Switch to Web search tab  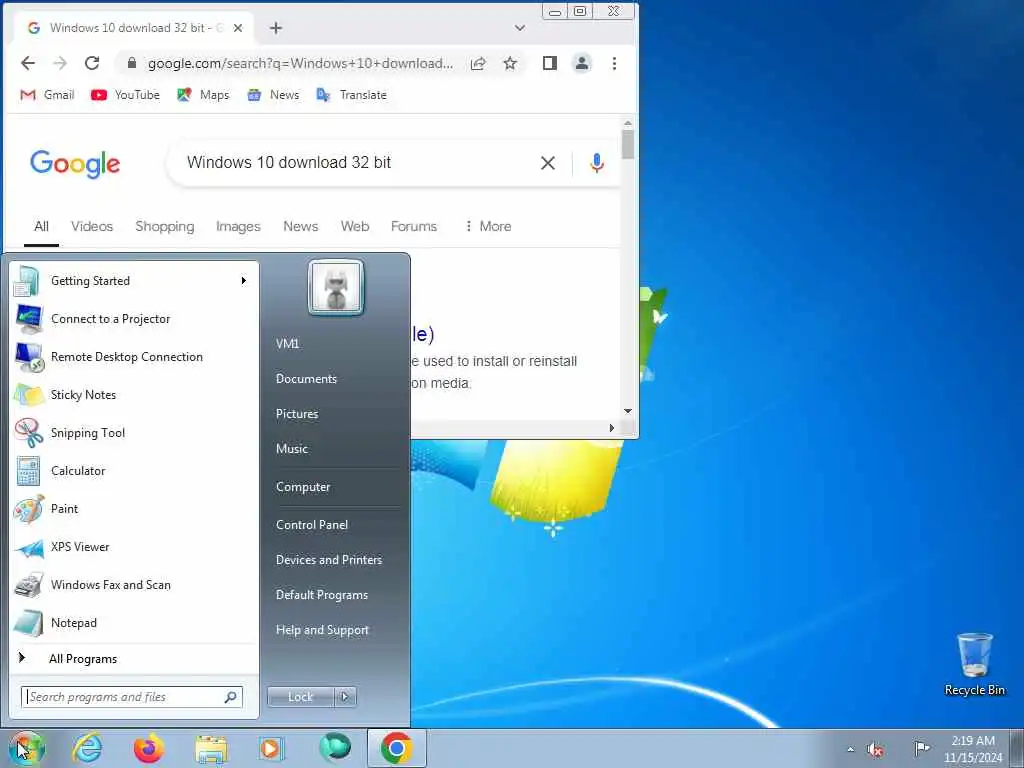355,226
